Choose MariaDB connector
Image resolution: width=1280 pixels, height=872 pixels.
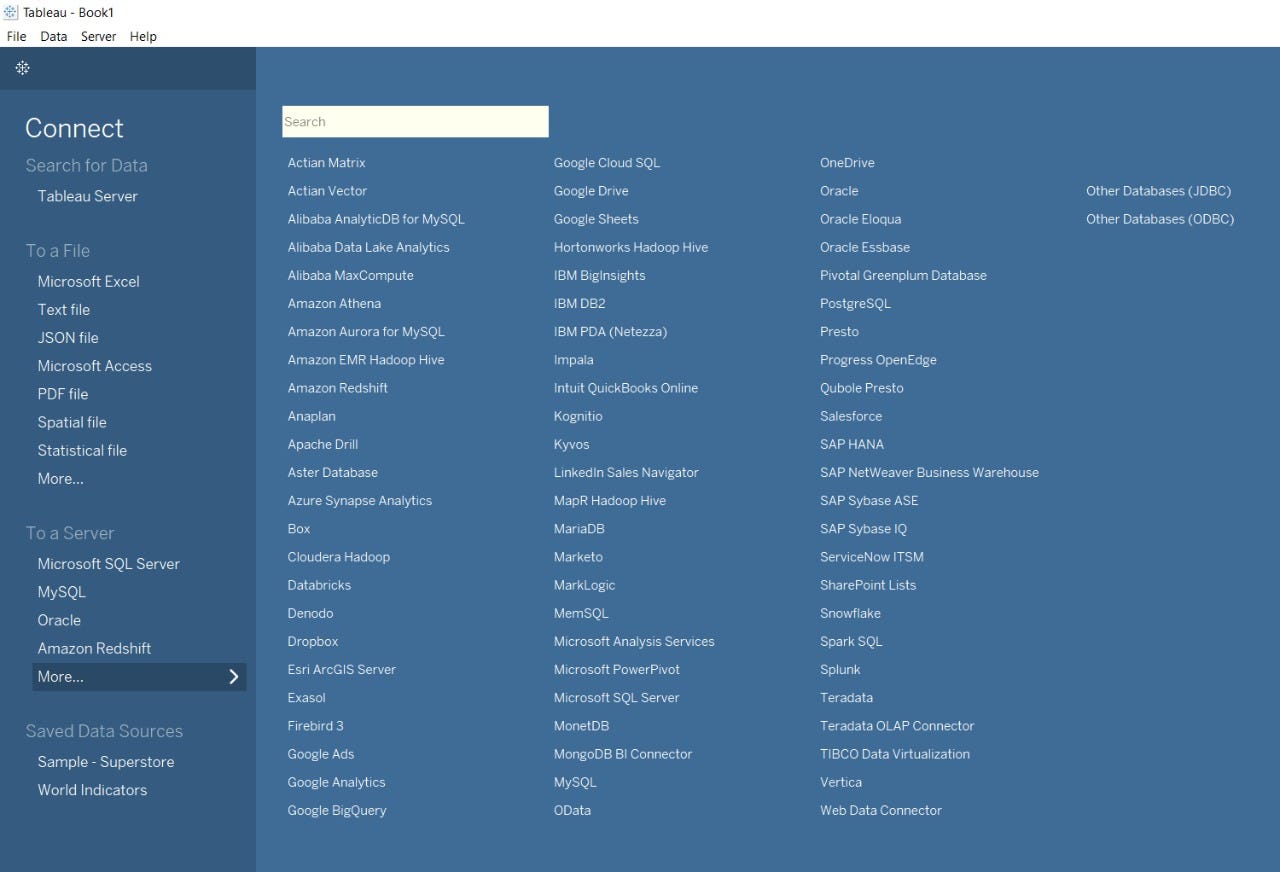coord(579,529)
